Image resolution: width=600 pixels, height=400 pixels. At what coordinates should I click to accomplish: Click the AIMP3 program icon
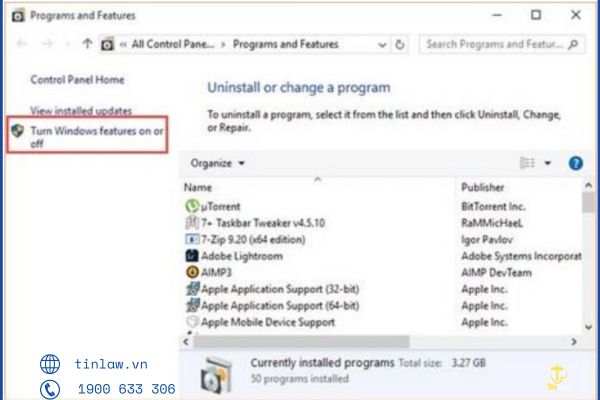[192, 272]
